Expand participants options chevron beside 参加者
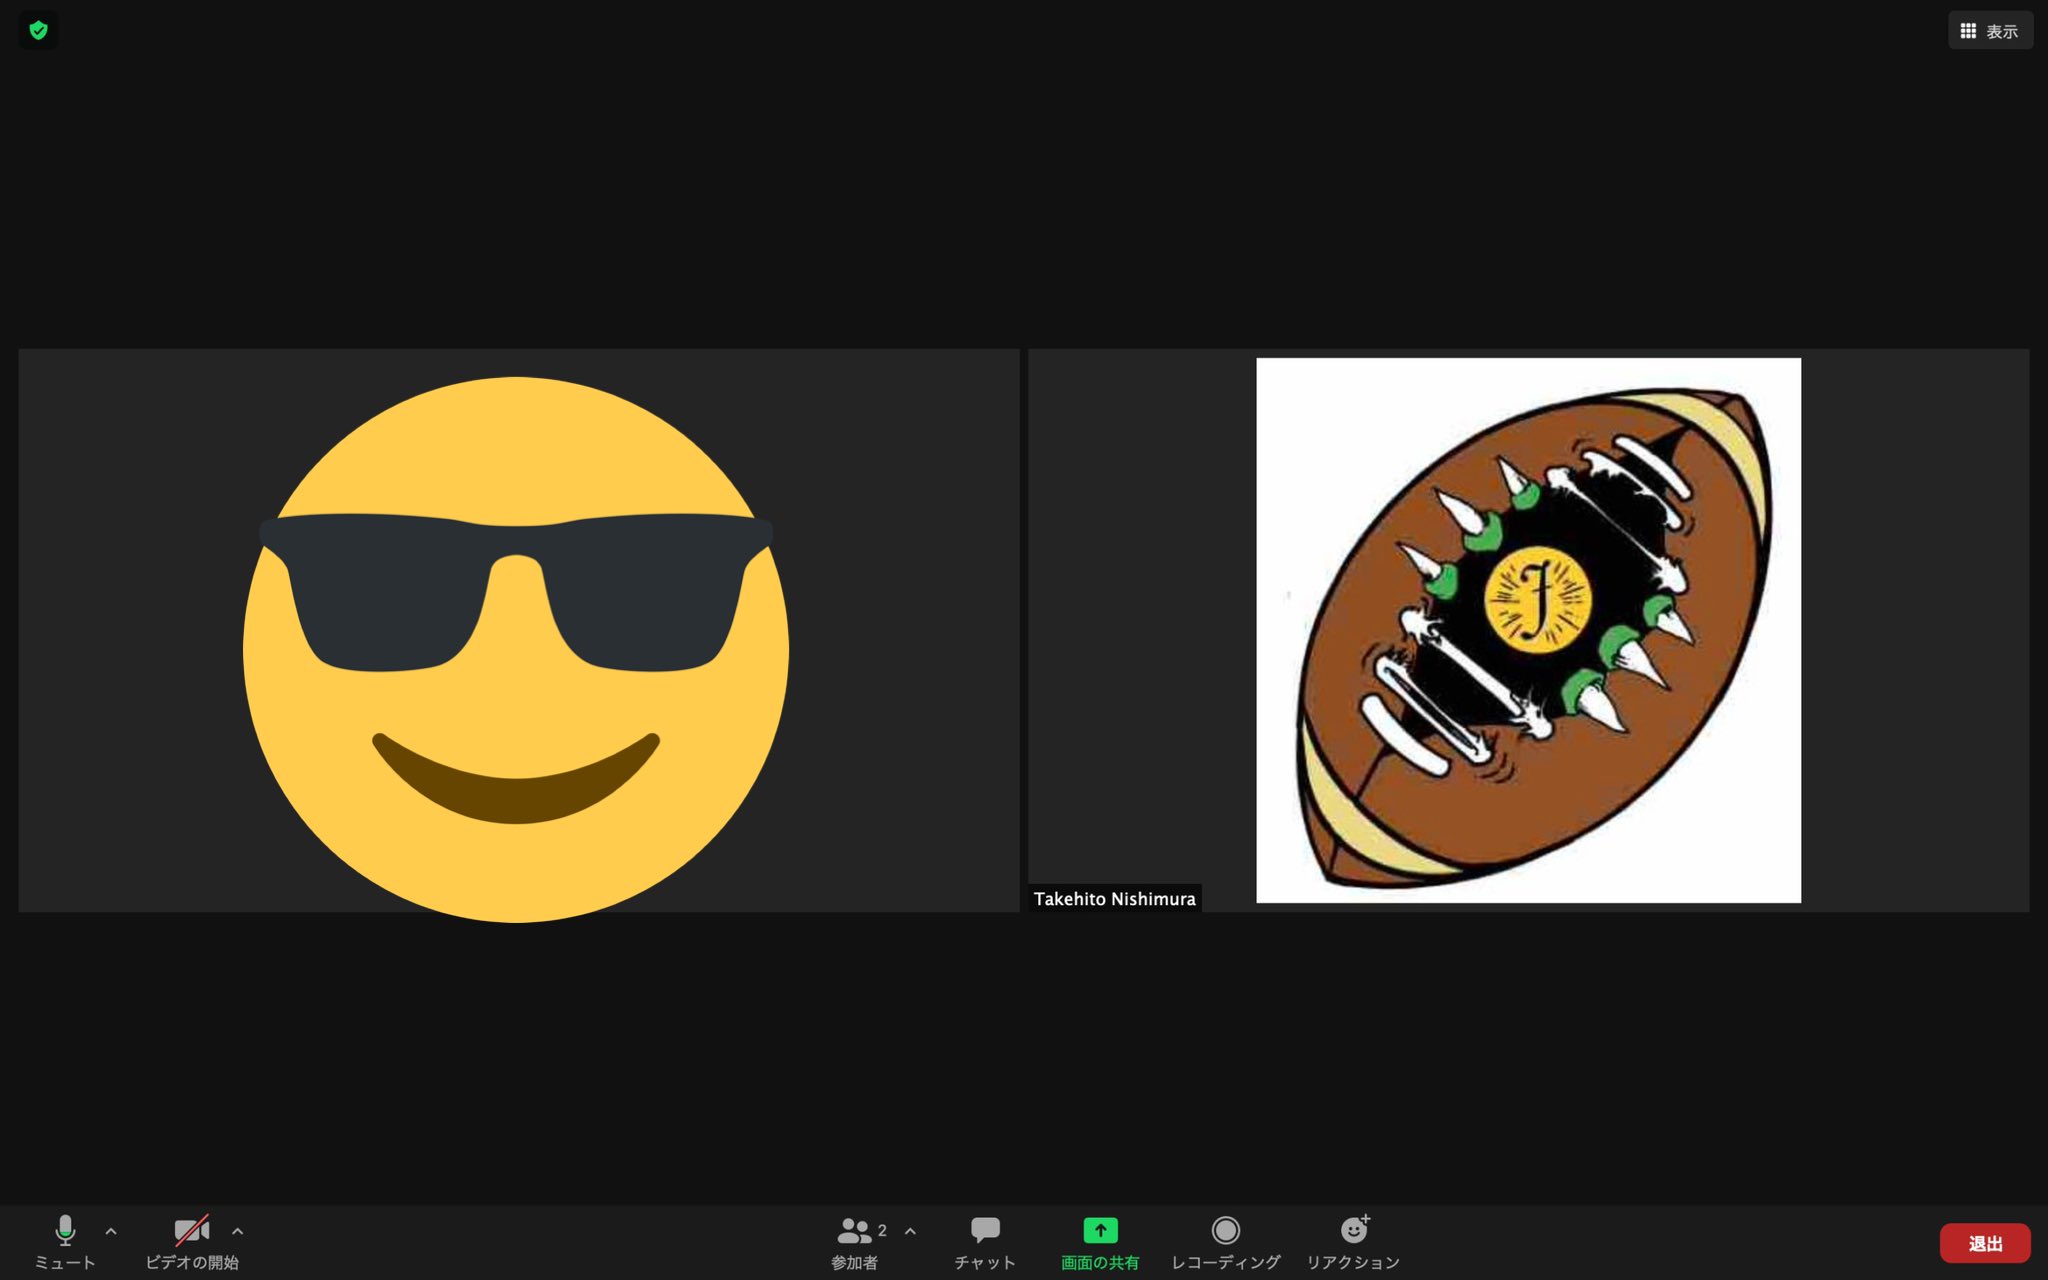The width and height of the screenshot is (2048, 1280). coord(910,1231)
